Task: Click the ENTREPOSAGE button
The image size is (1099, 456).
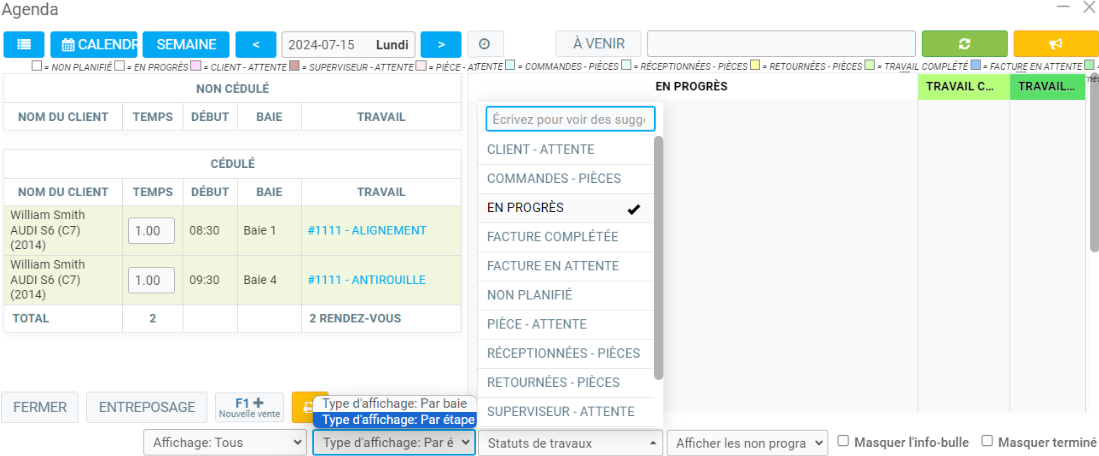Action: (146, 408)
